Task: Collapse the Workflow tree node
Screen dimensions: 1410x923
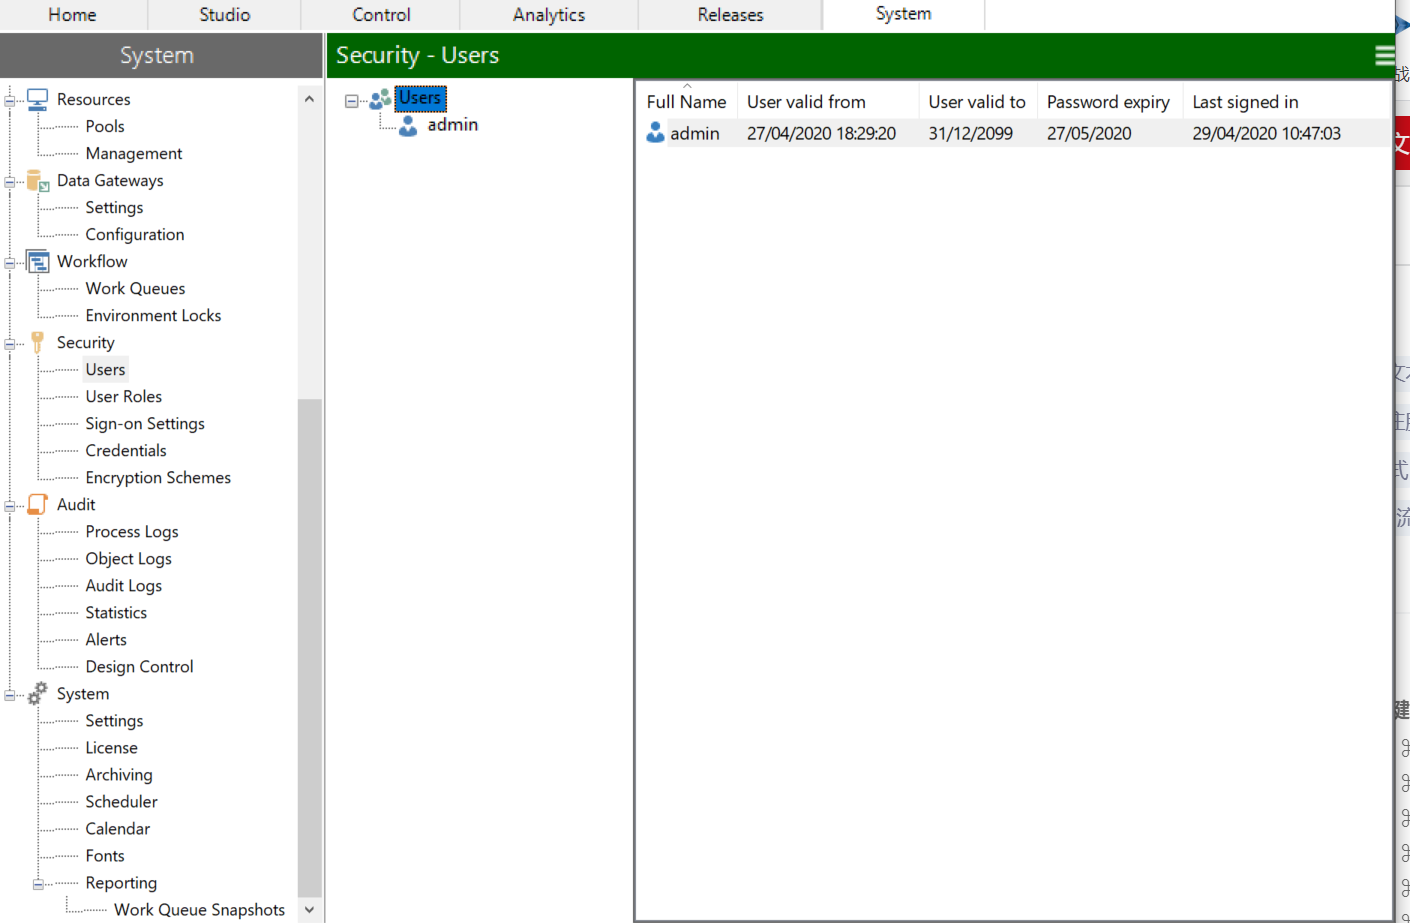Action: (10, 263)
